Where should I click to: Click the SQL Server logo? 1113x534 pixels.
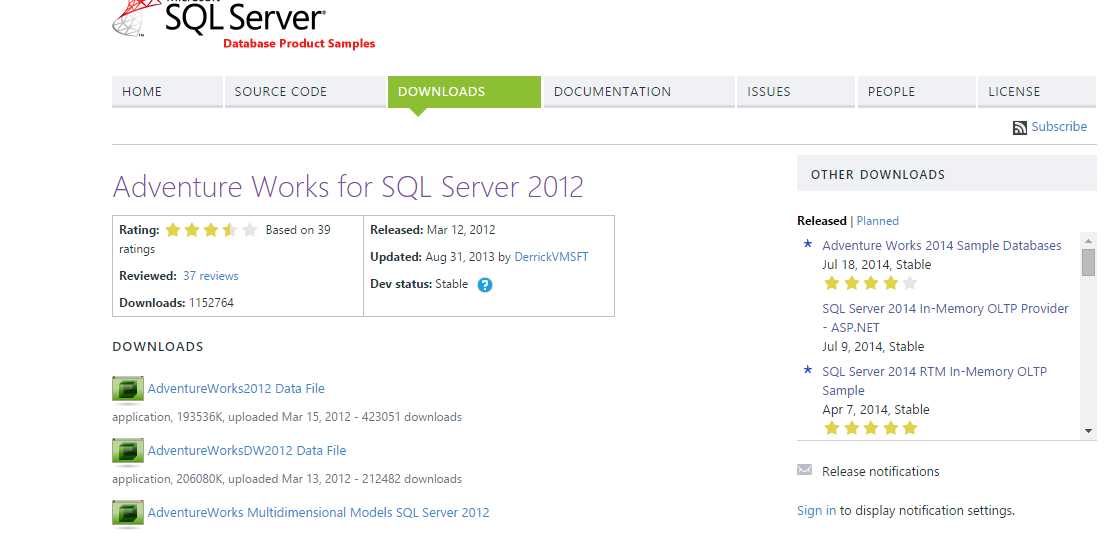tap(219, 18)
